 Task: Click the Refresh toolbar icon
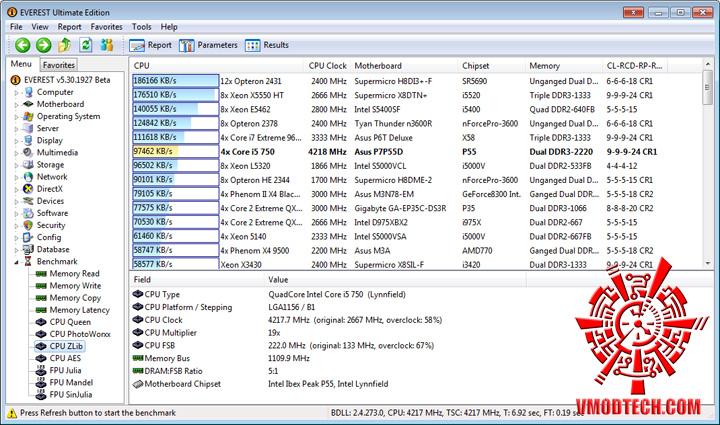click(x=85, y=45)
